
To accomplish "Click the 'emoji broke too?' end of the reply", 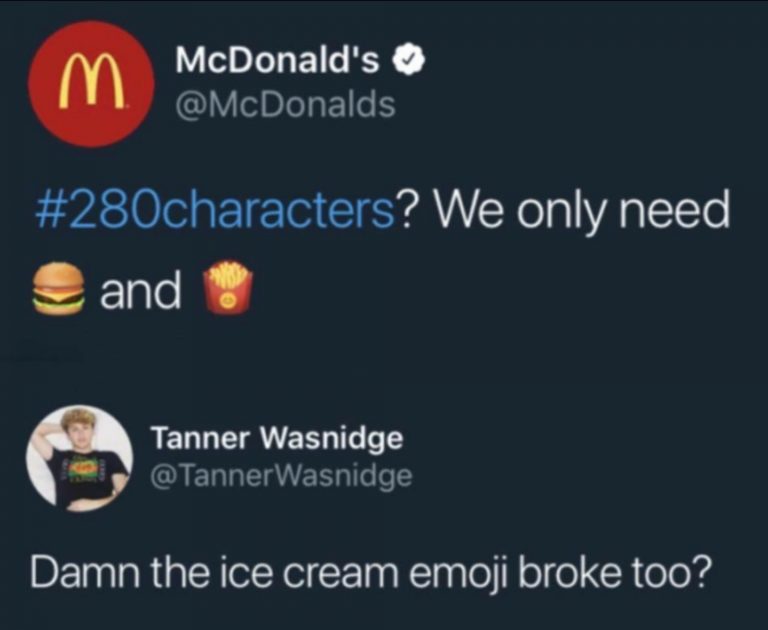I will pyautogui.click(x=557, y=574).
